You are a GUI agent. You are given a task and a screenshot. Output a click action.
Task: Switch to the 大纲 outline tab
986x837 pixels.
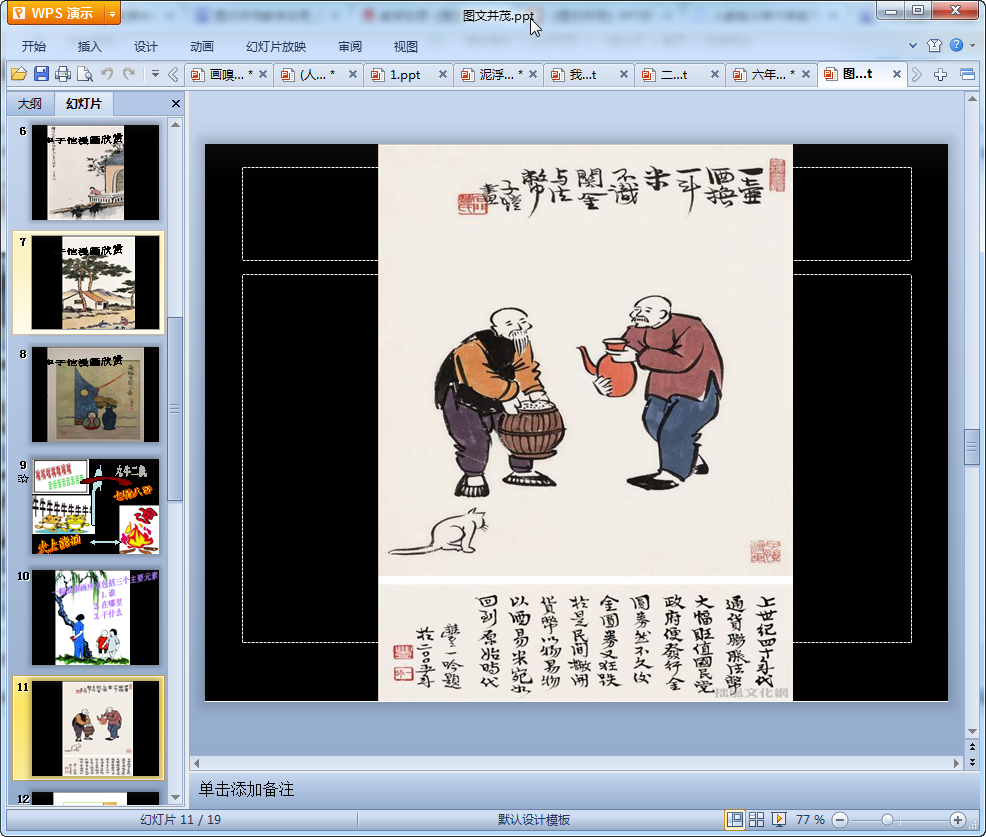[x=30, y=104]
